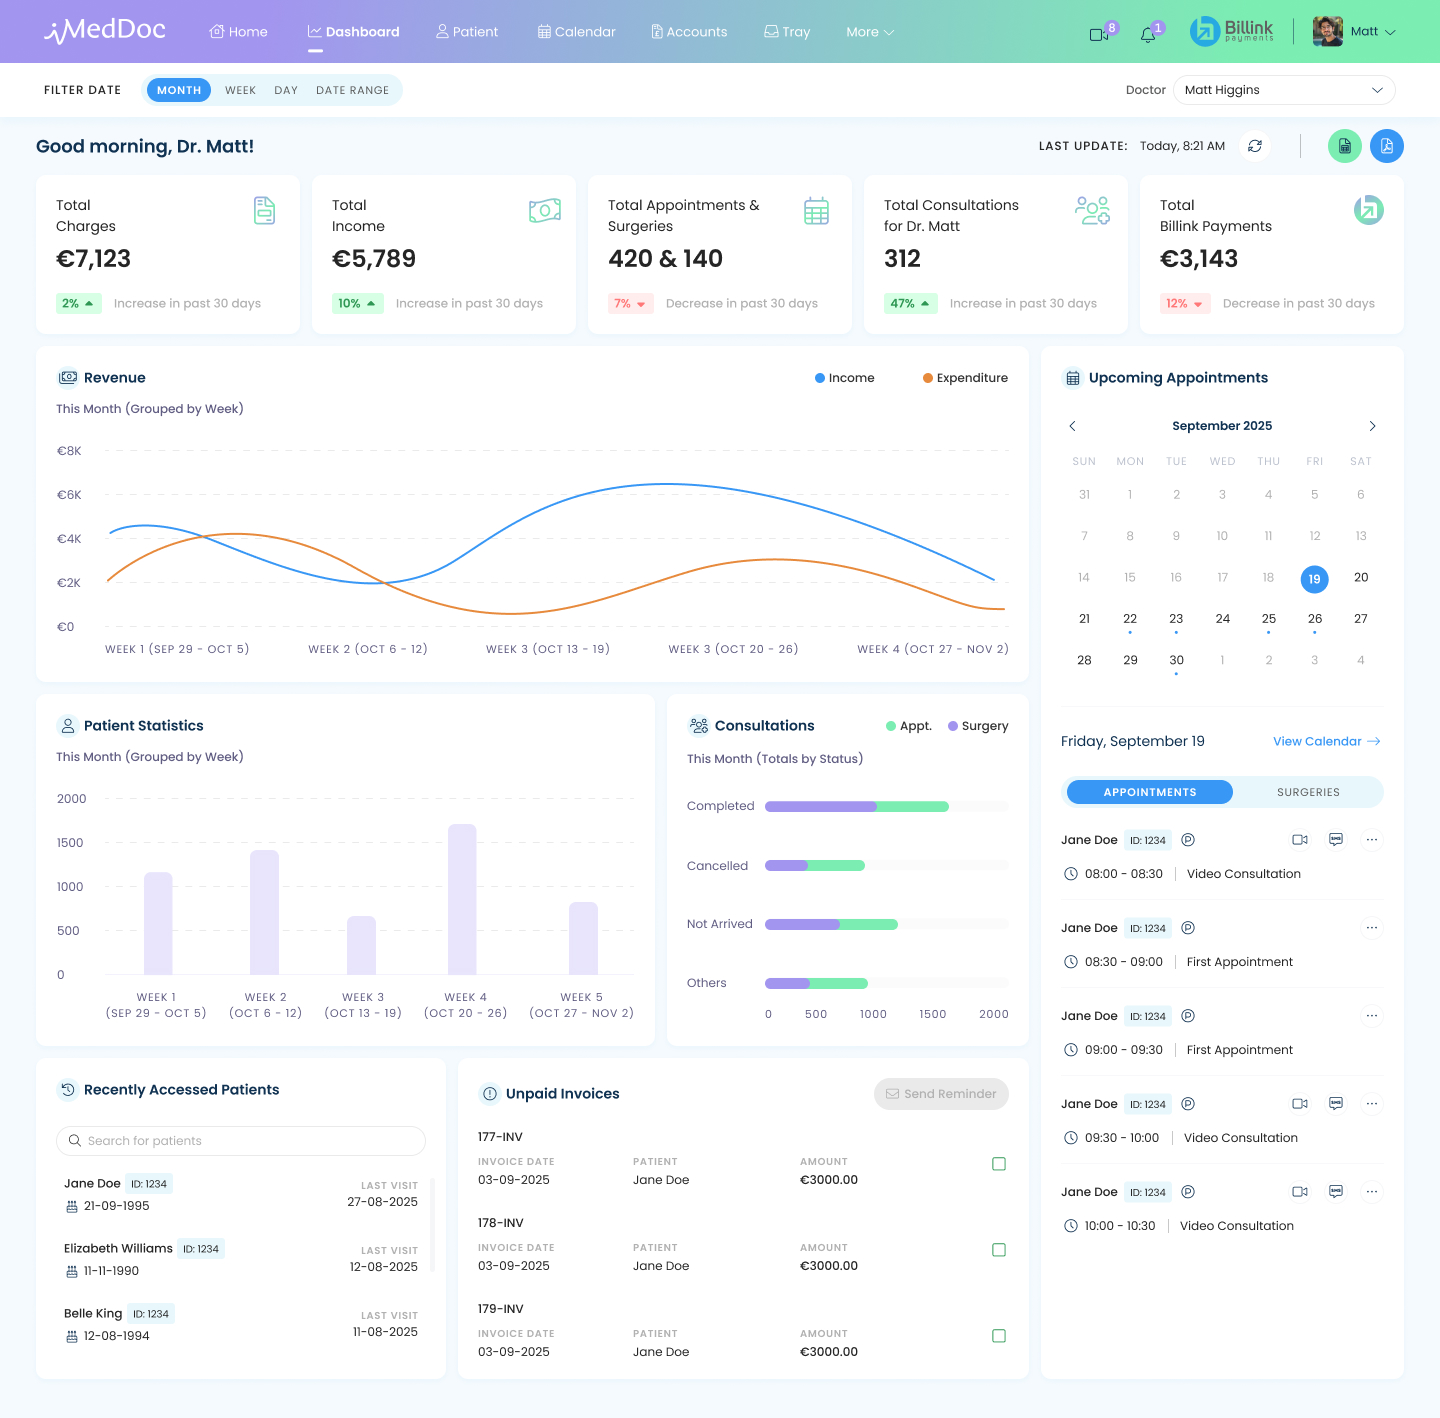Tick the checkbox for invoice 179-INV
Viewport: 1440px width, 1418px height.
pyautogui.click(x=999, y=1336)
